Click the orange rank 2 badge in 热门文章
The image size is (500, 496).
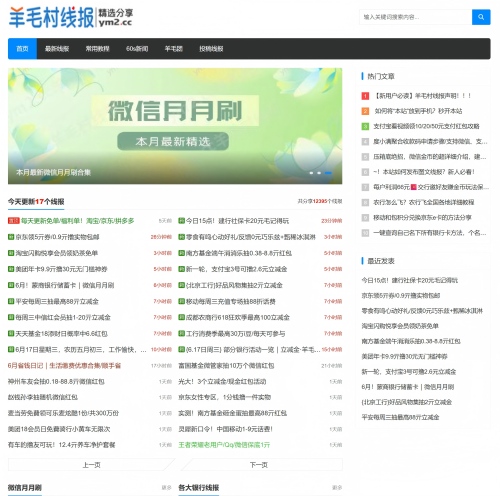[365, 111]
